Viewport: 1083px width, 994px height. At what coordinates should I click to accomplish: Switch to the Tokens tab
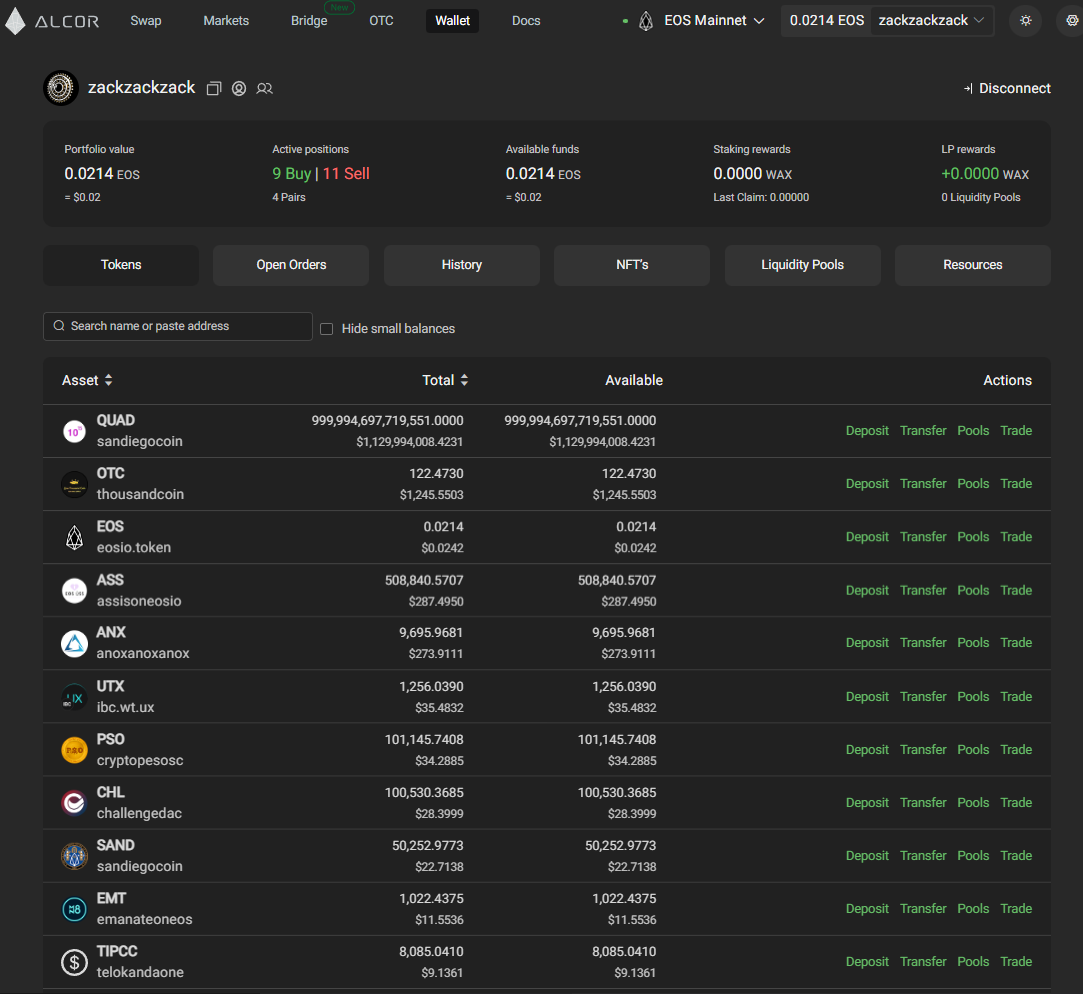(x=121, y=265)
